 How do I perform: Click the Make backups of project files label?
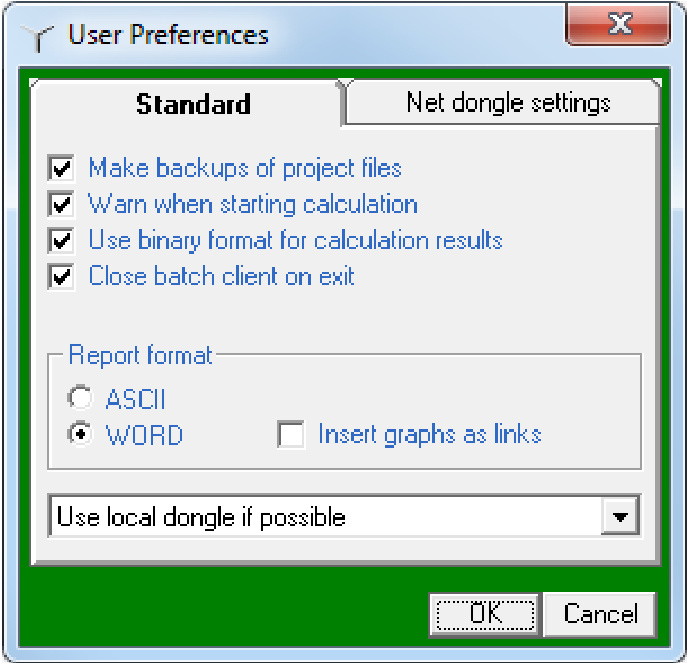click(x=245, y=168)
